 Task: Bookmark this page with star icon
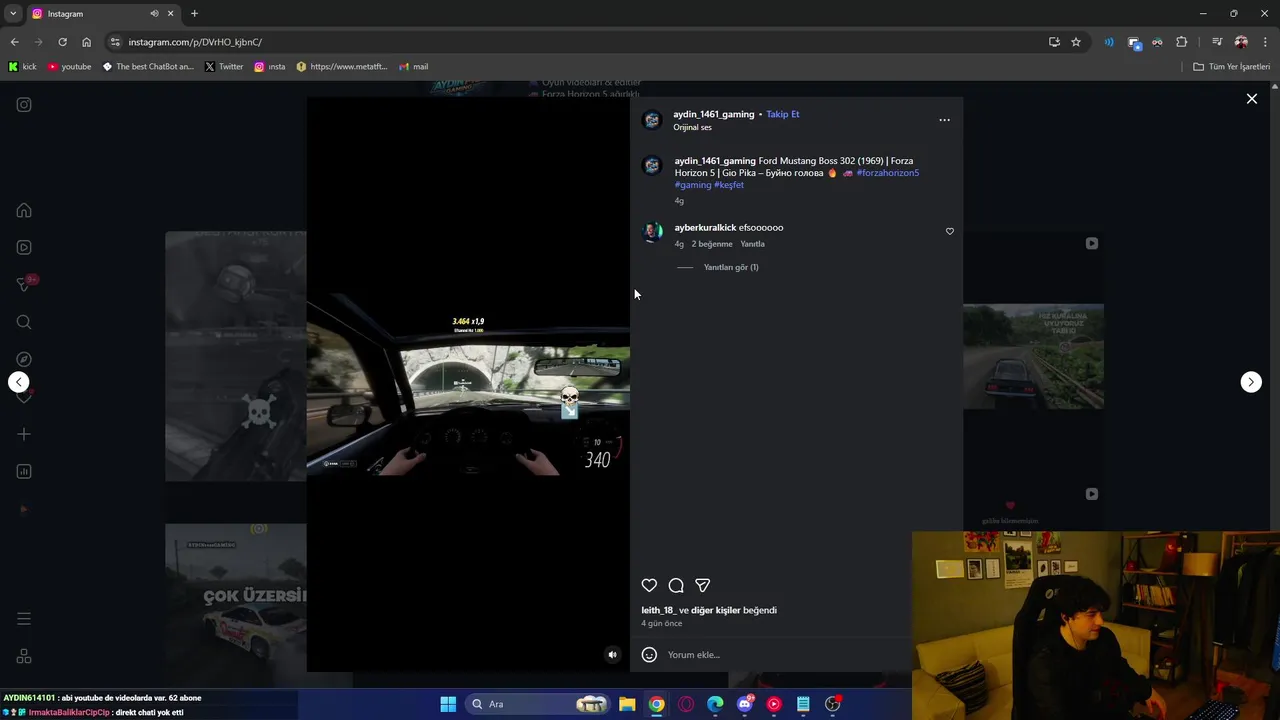coord(1076,42)
